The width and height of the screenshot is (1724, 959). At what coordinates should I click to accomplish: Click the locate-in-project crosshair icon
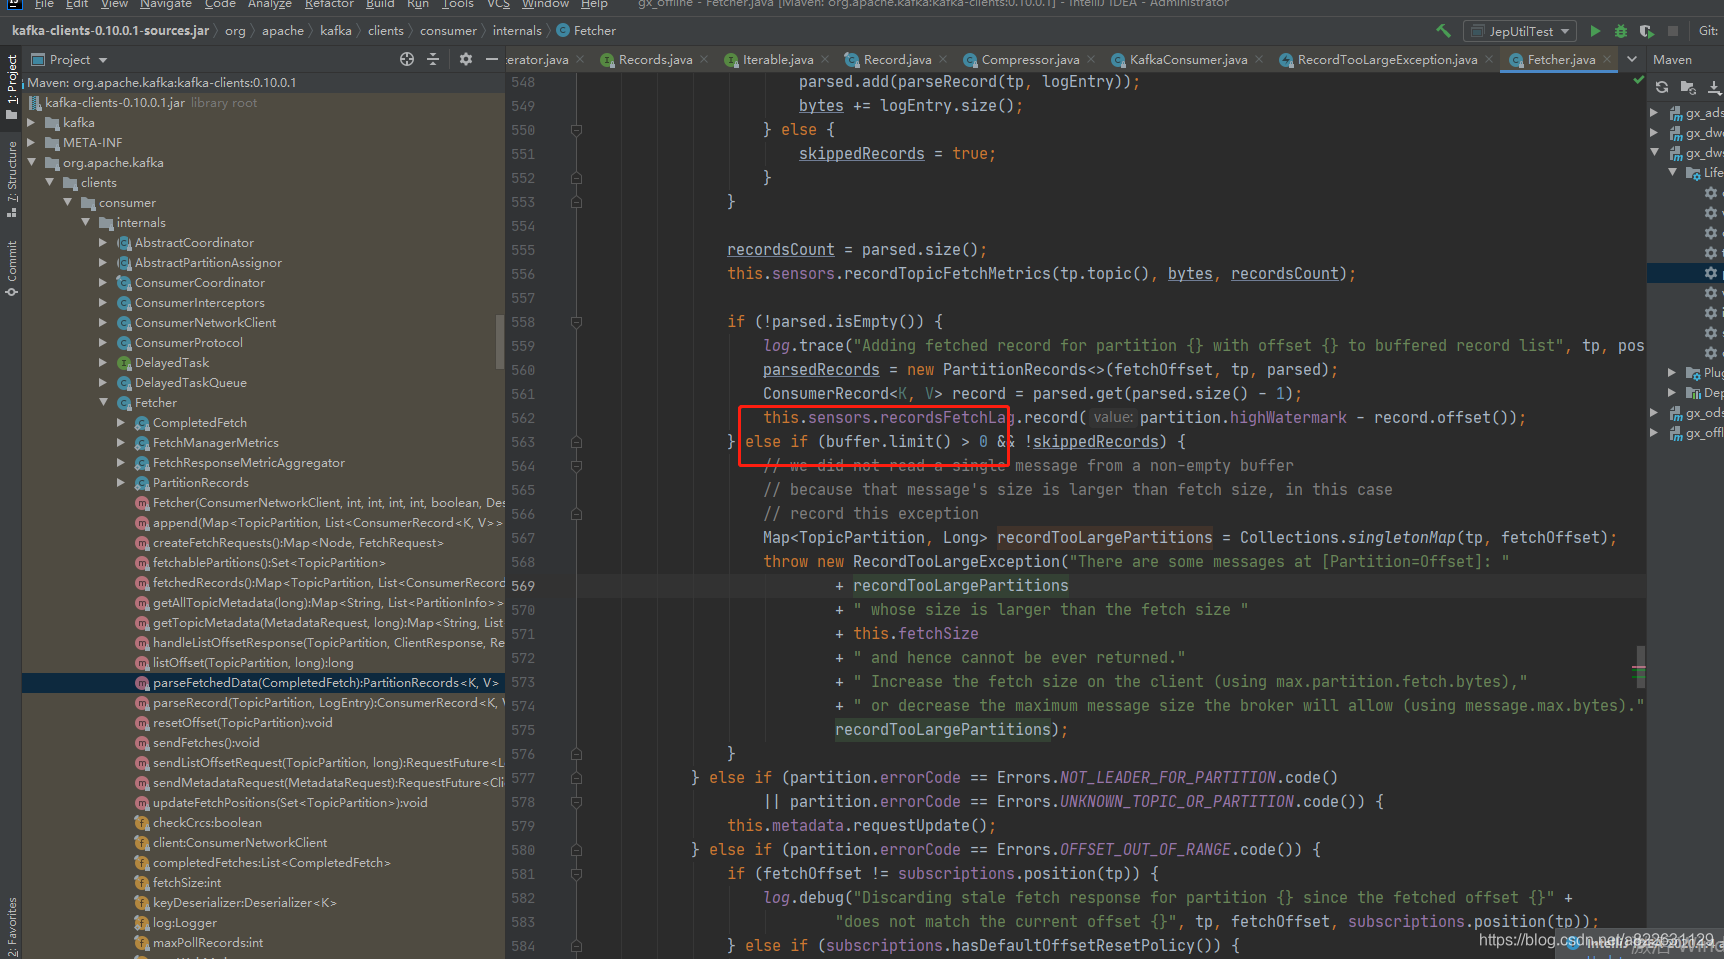(407, 60)
